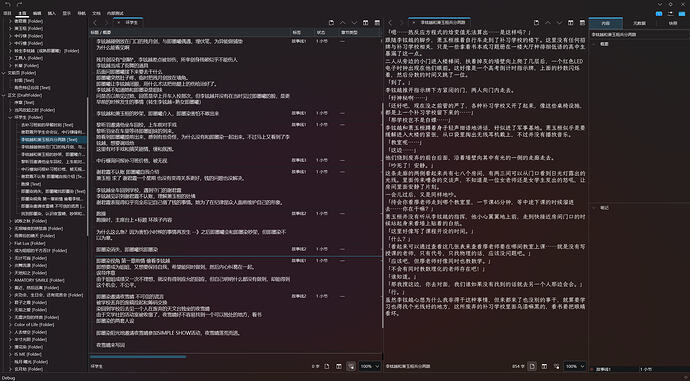Toggle the highlighted document mode in right footer
690x381 pixels.
(x=532, y=366)
